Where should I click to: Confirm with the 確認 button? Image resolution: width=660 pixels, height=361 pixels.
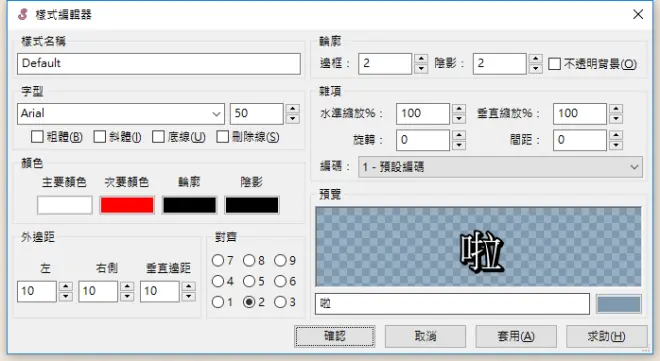point(335,336)
